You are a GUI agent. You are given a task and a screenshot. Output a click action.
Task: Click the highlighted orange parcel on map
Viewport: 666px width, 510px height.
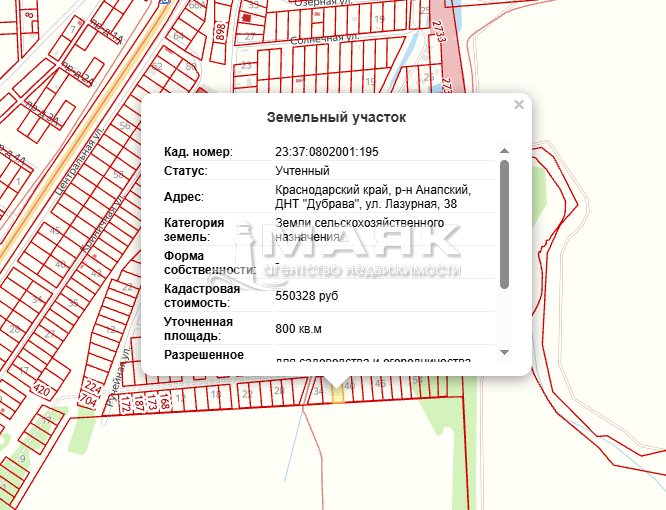(337, 394)
